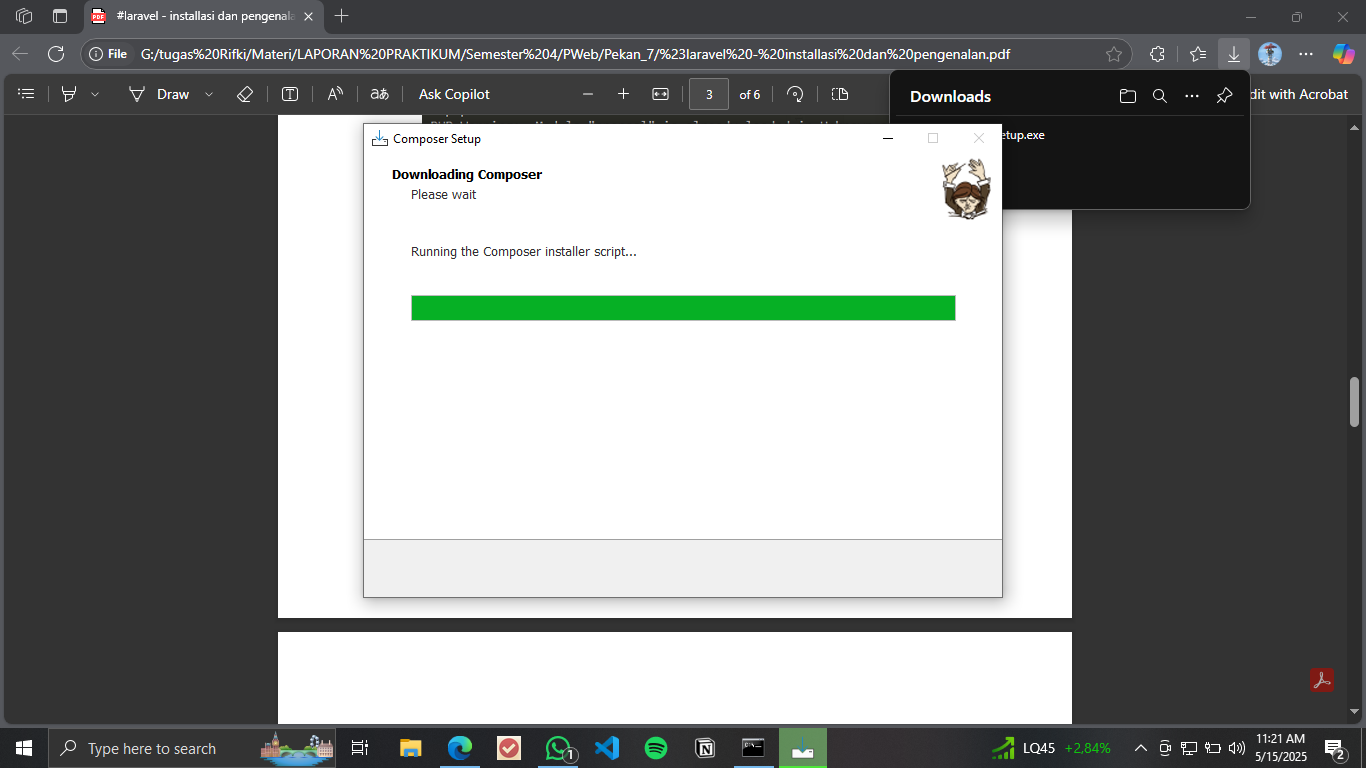Toggle favorite star for this page
1366x768 pixels.
click(1114, 54)
